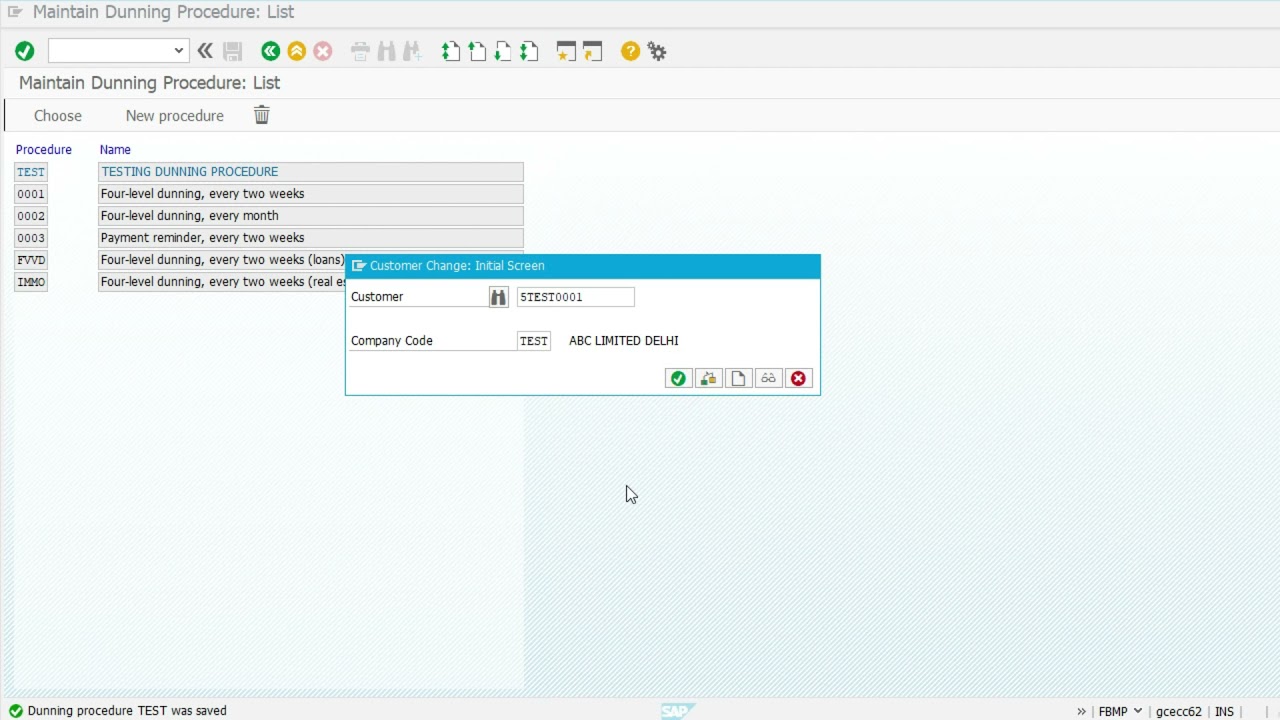1280x720 pixels.
Task: Click the Print icon
Action: (360, 51)
